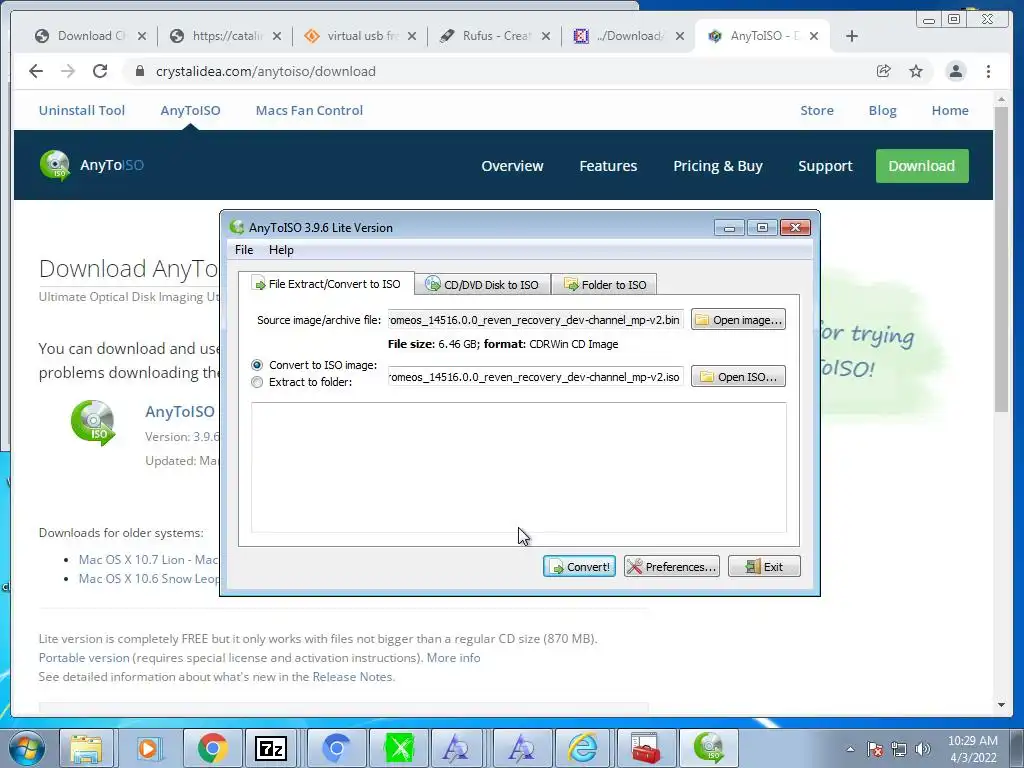Viewport: 1024px width, 768px height.
Task: Close the Rufus tab
Action: click(546, 36)
